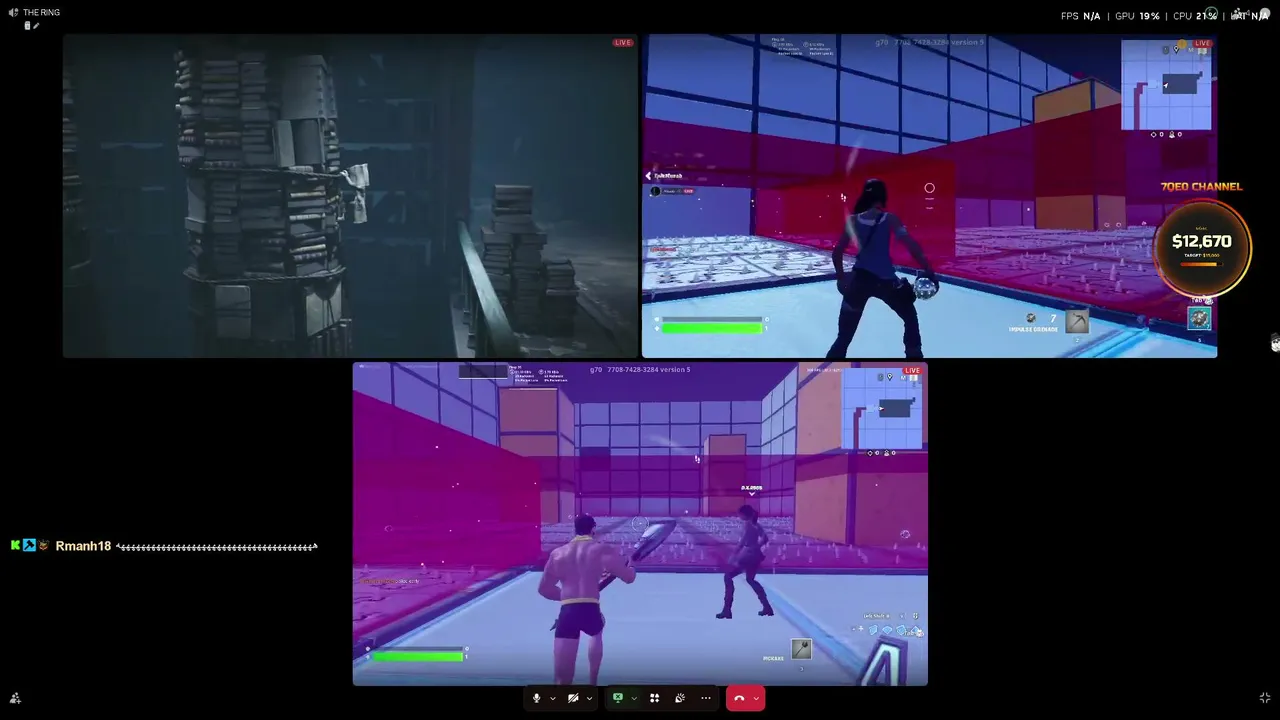Open more call options menu
The image size is (1280, 720).
pos(706,698)
